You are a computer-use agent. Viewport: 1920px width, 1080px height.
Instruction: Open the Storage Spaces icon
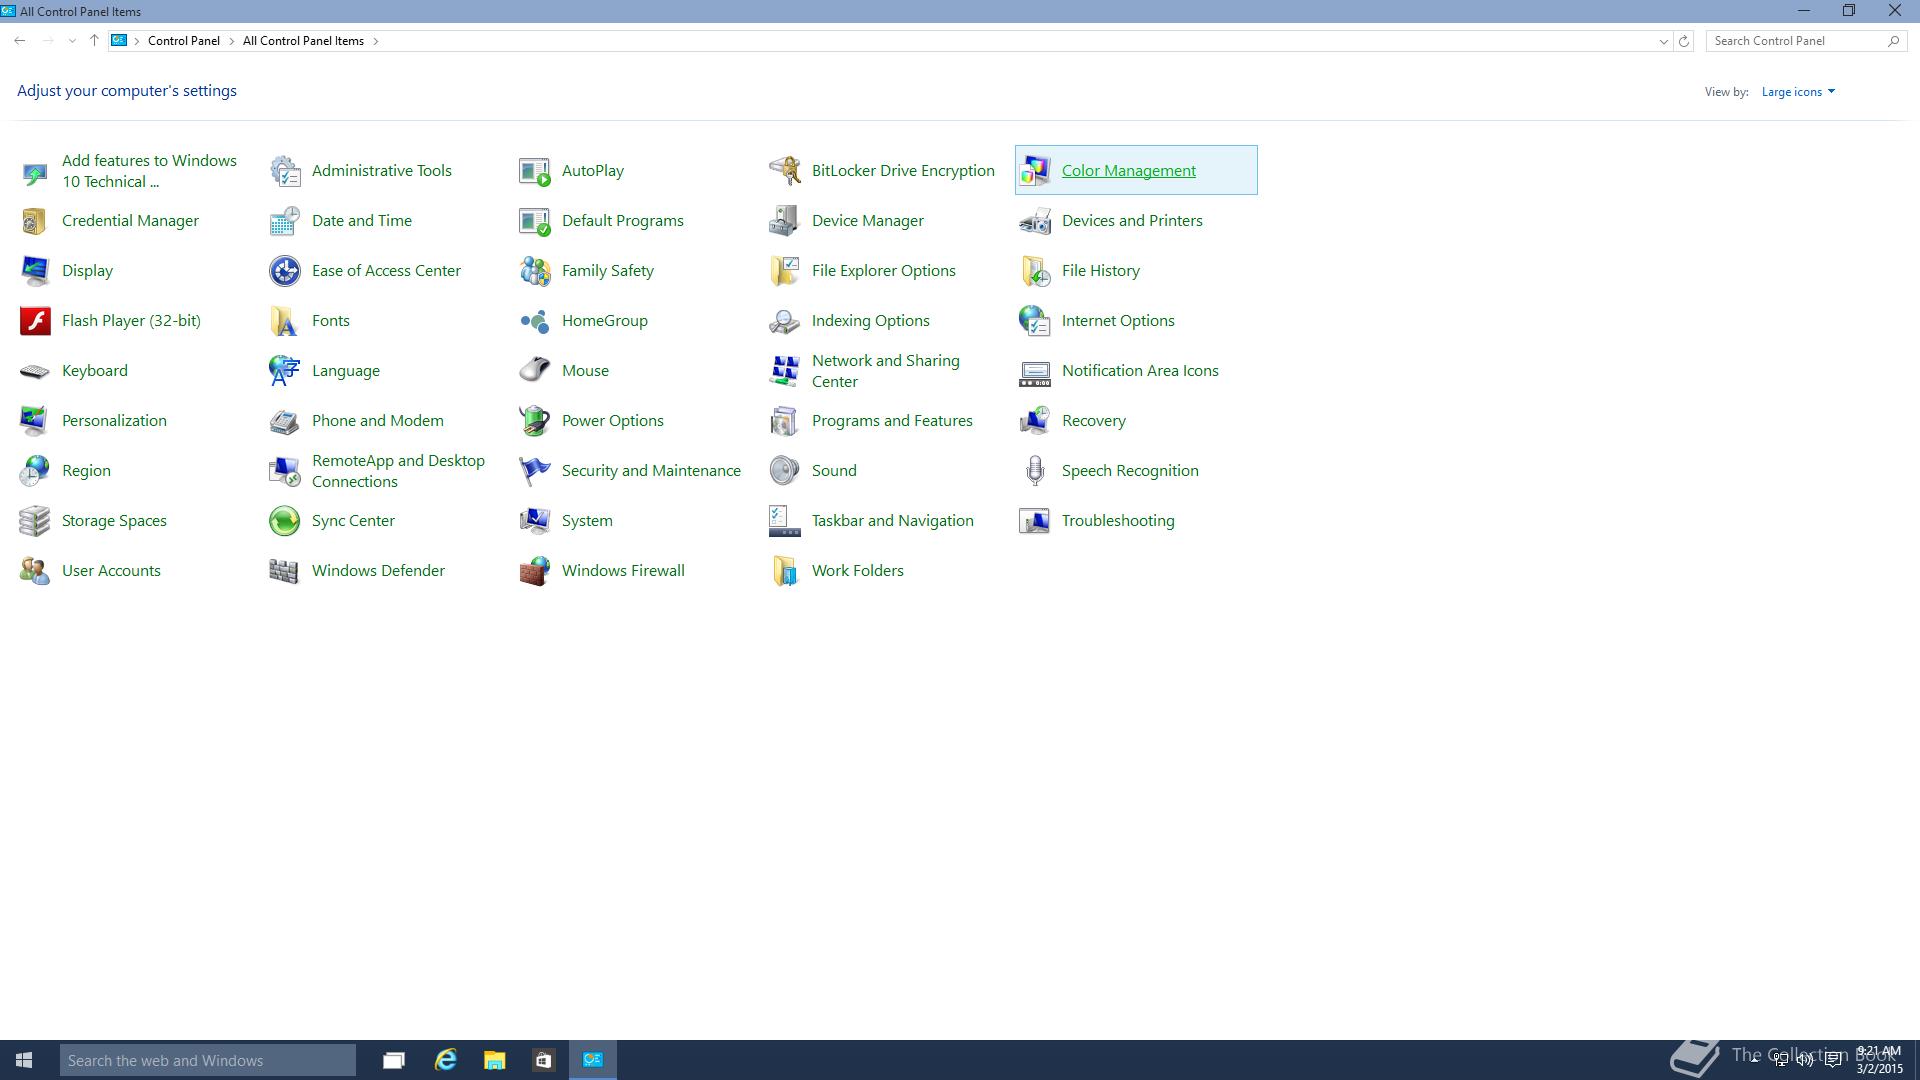(x=35, y=521)
